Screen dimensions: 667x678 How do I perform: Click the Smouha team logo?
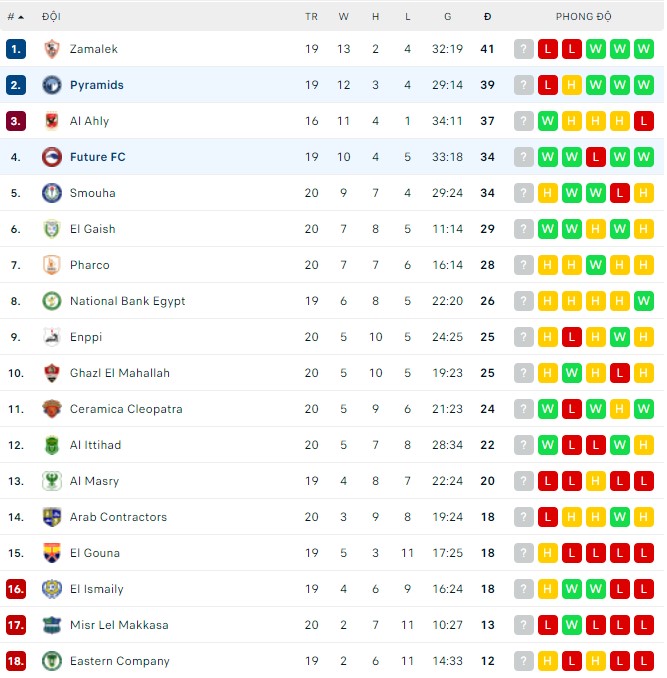click(x=52, y=193)
